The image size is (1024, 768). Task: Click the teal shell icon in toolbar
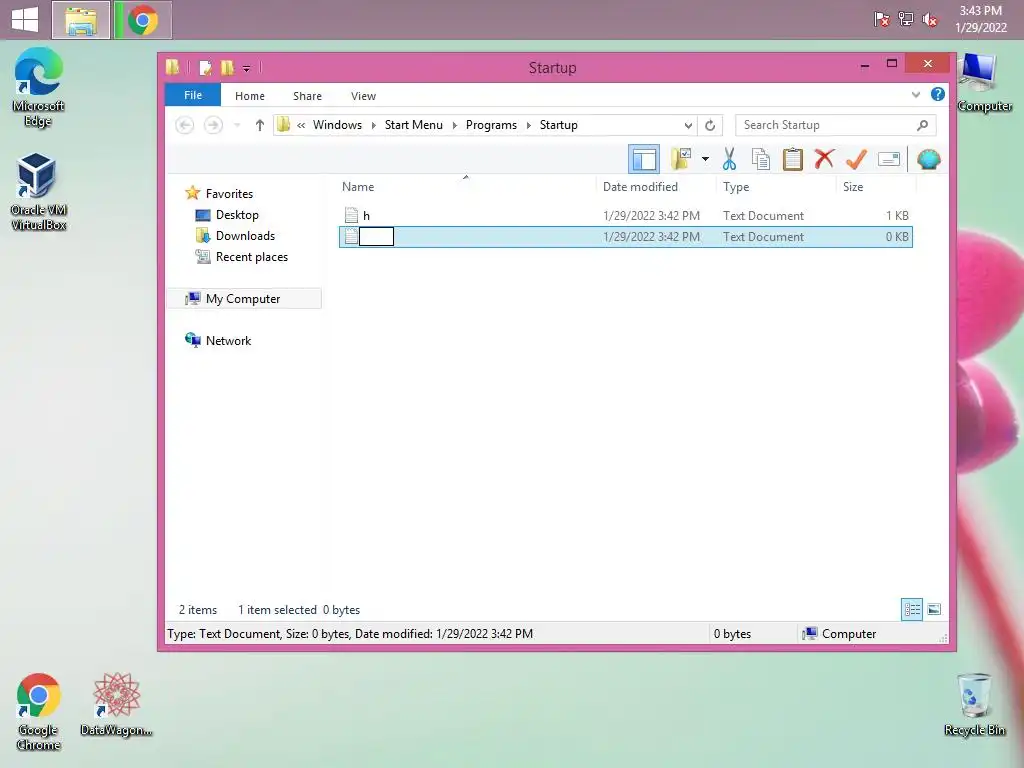coord(929,159)
